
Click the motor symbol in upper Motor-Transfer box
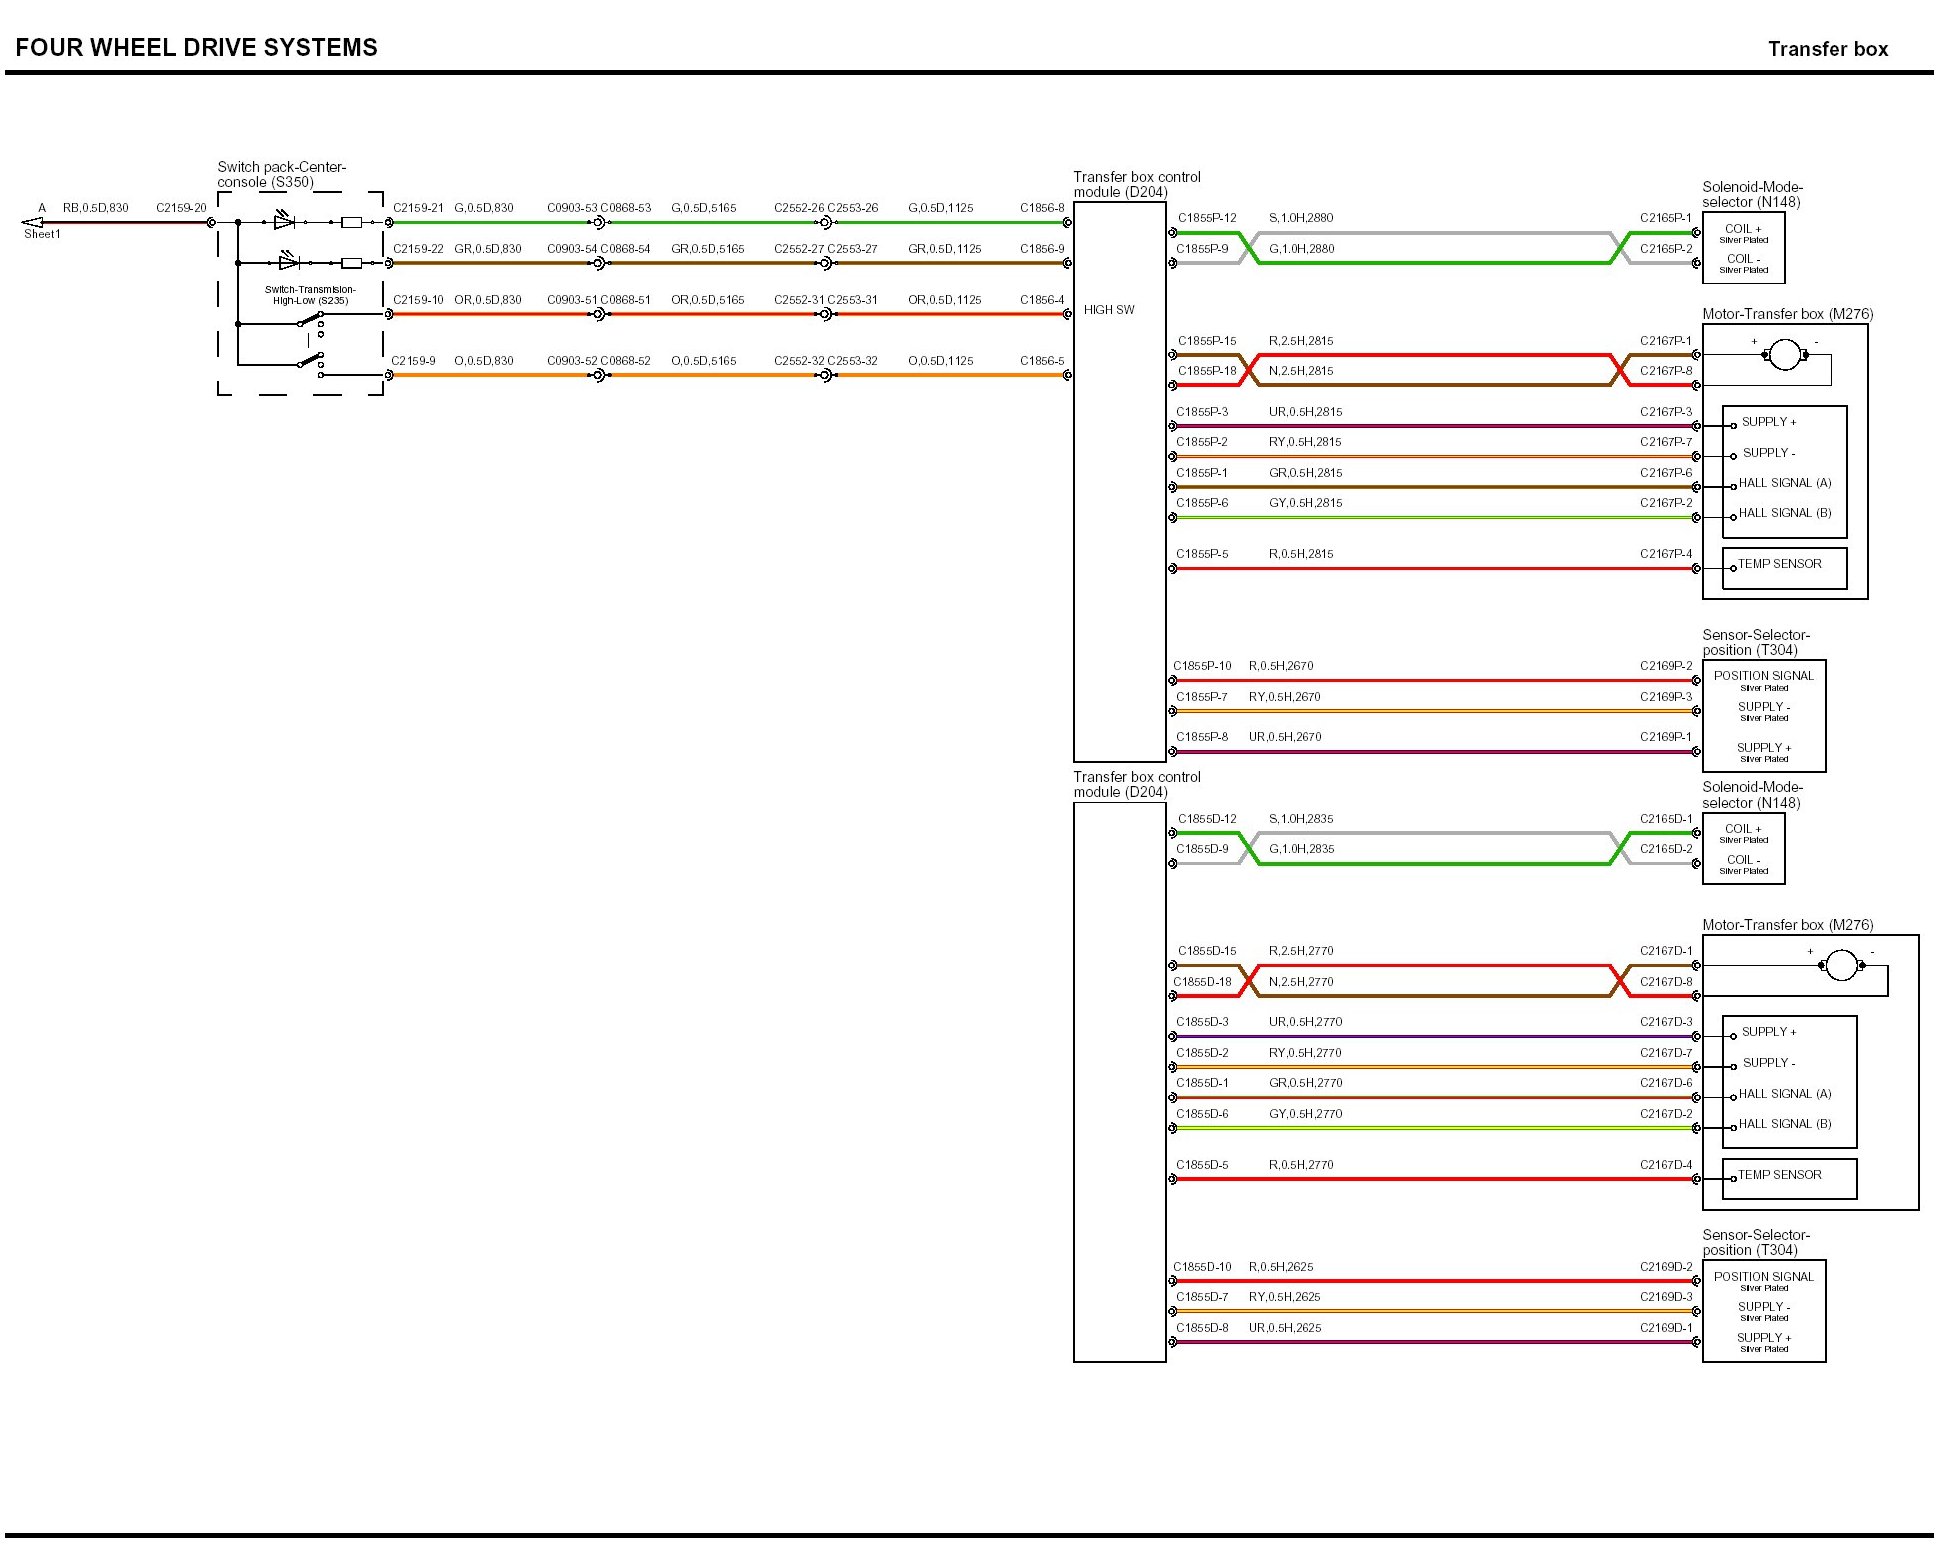(1784, 354)
